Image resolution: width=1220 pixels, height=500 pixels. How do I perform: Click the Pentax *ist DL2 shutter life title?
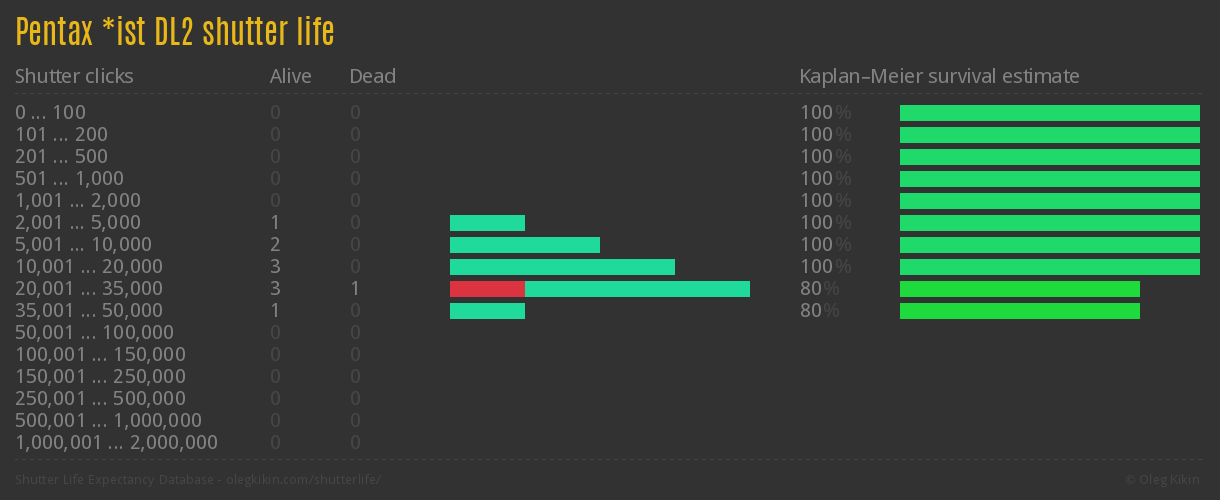pyautogui.click(x=175, y=33)
